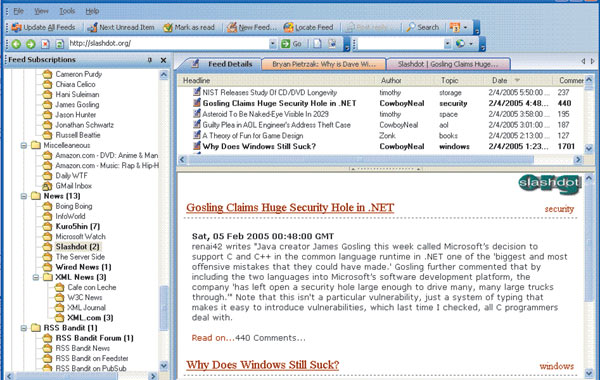Open the web search box dropdown arrow
The height and width of the screenshot is (380, 600).
point(447,44)
